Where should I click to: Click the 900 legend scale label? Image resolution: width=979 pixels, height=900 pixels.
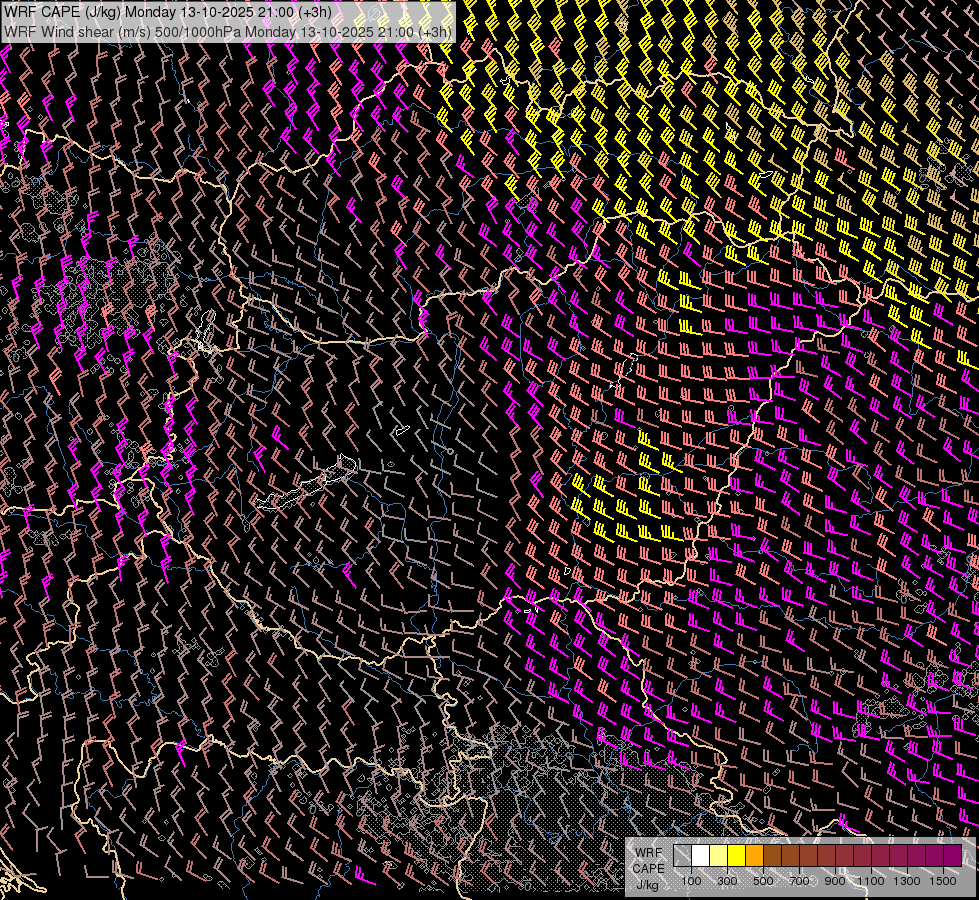[835, 881]
